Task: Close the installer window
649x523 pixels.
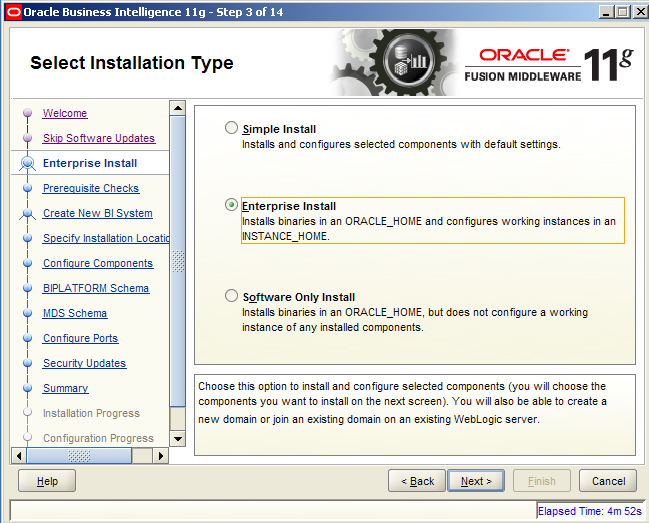Action: (639, 12)
